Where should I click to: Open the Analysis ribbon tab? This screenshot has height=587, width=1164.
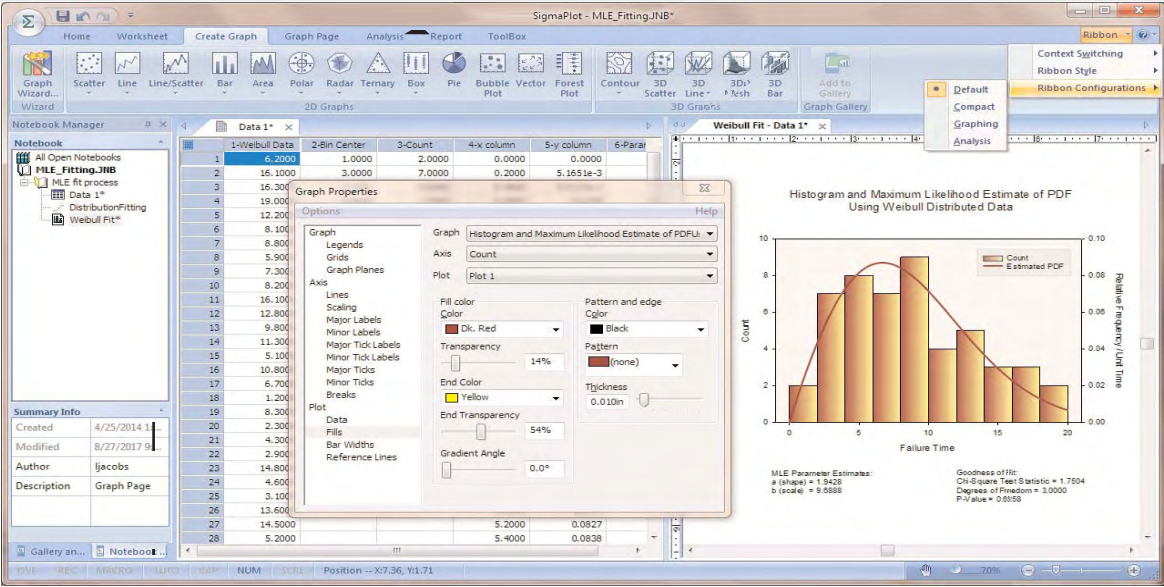click(384, 37)
